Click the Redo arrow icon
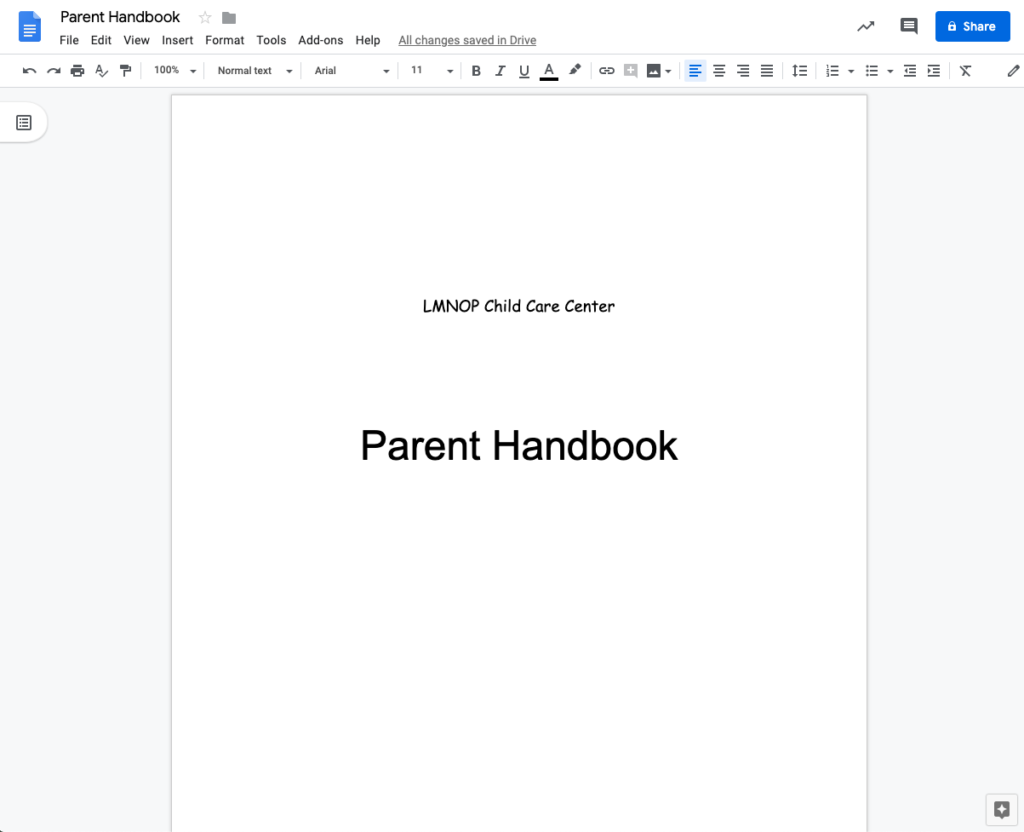The image size is (1024, 832). (x=54, y=71)
